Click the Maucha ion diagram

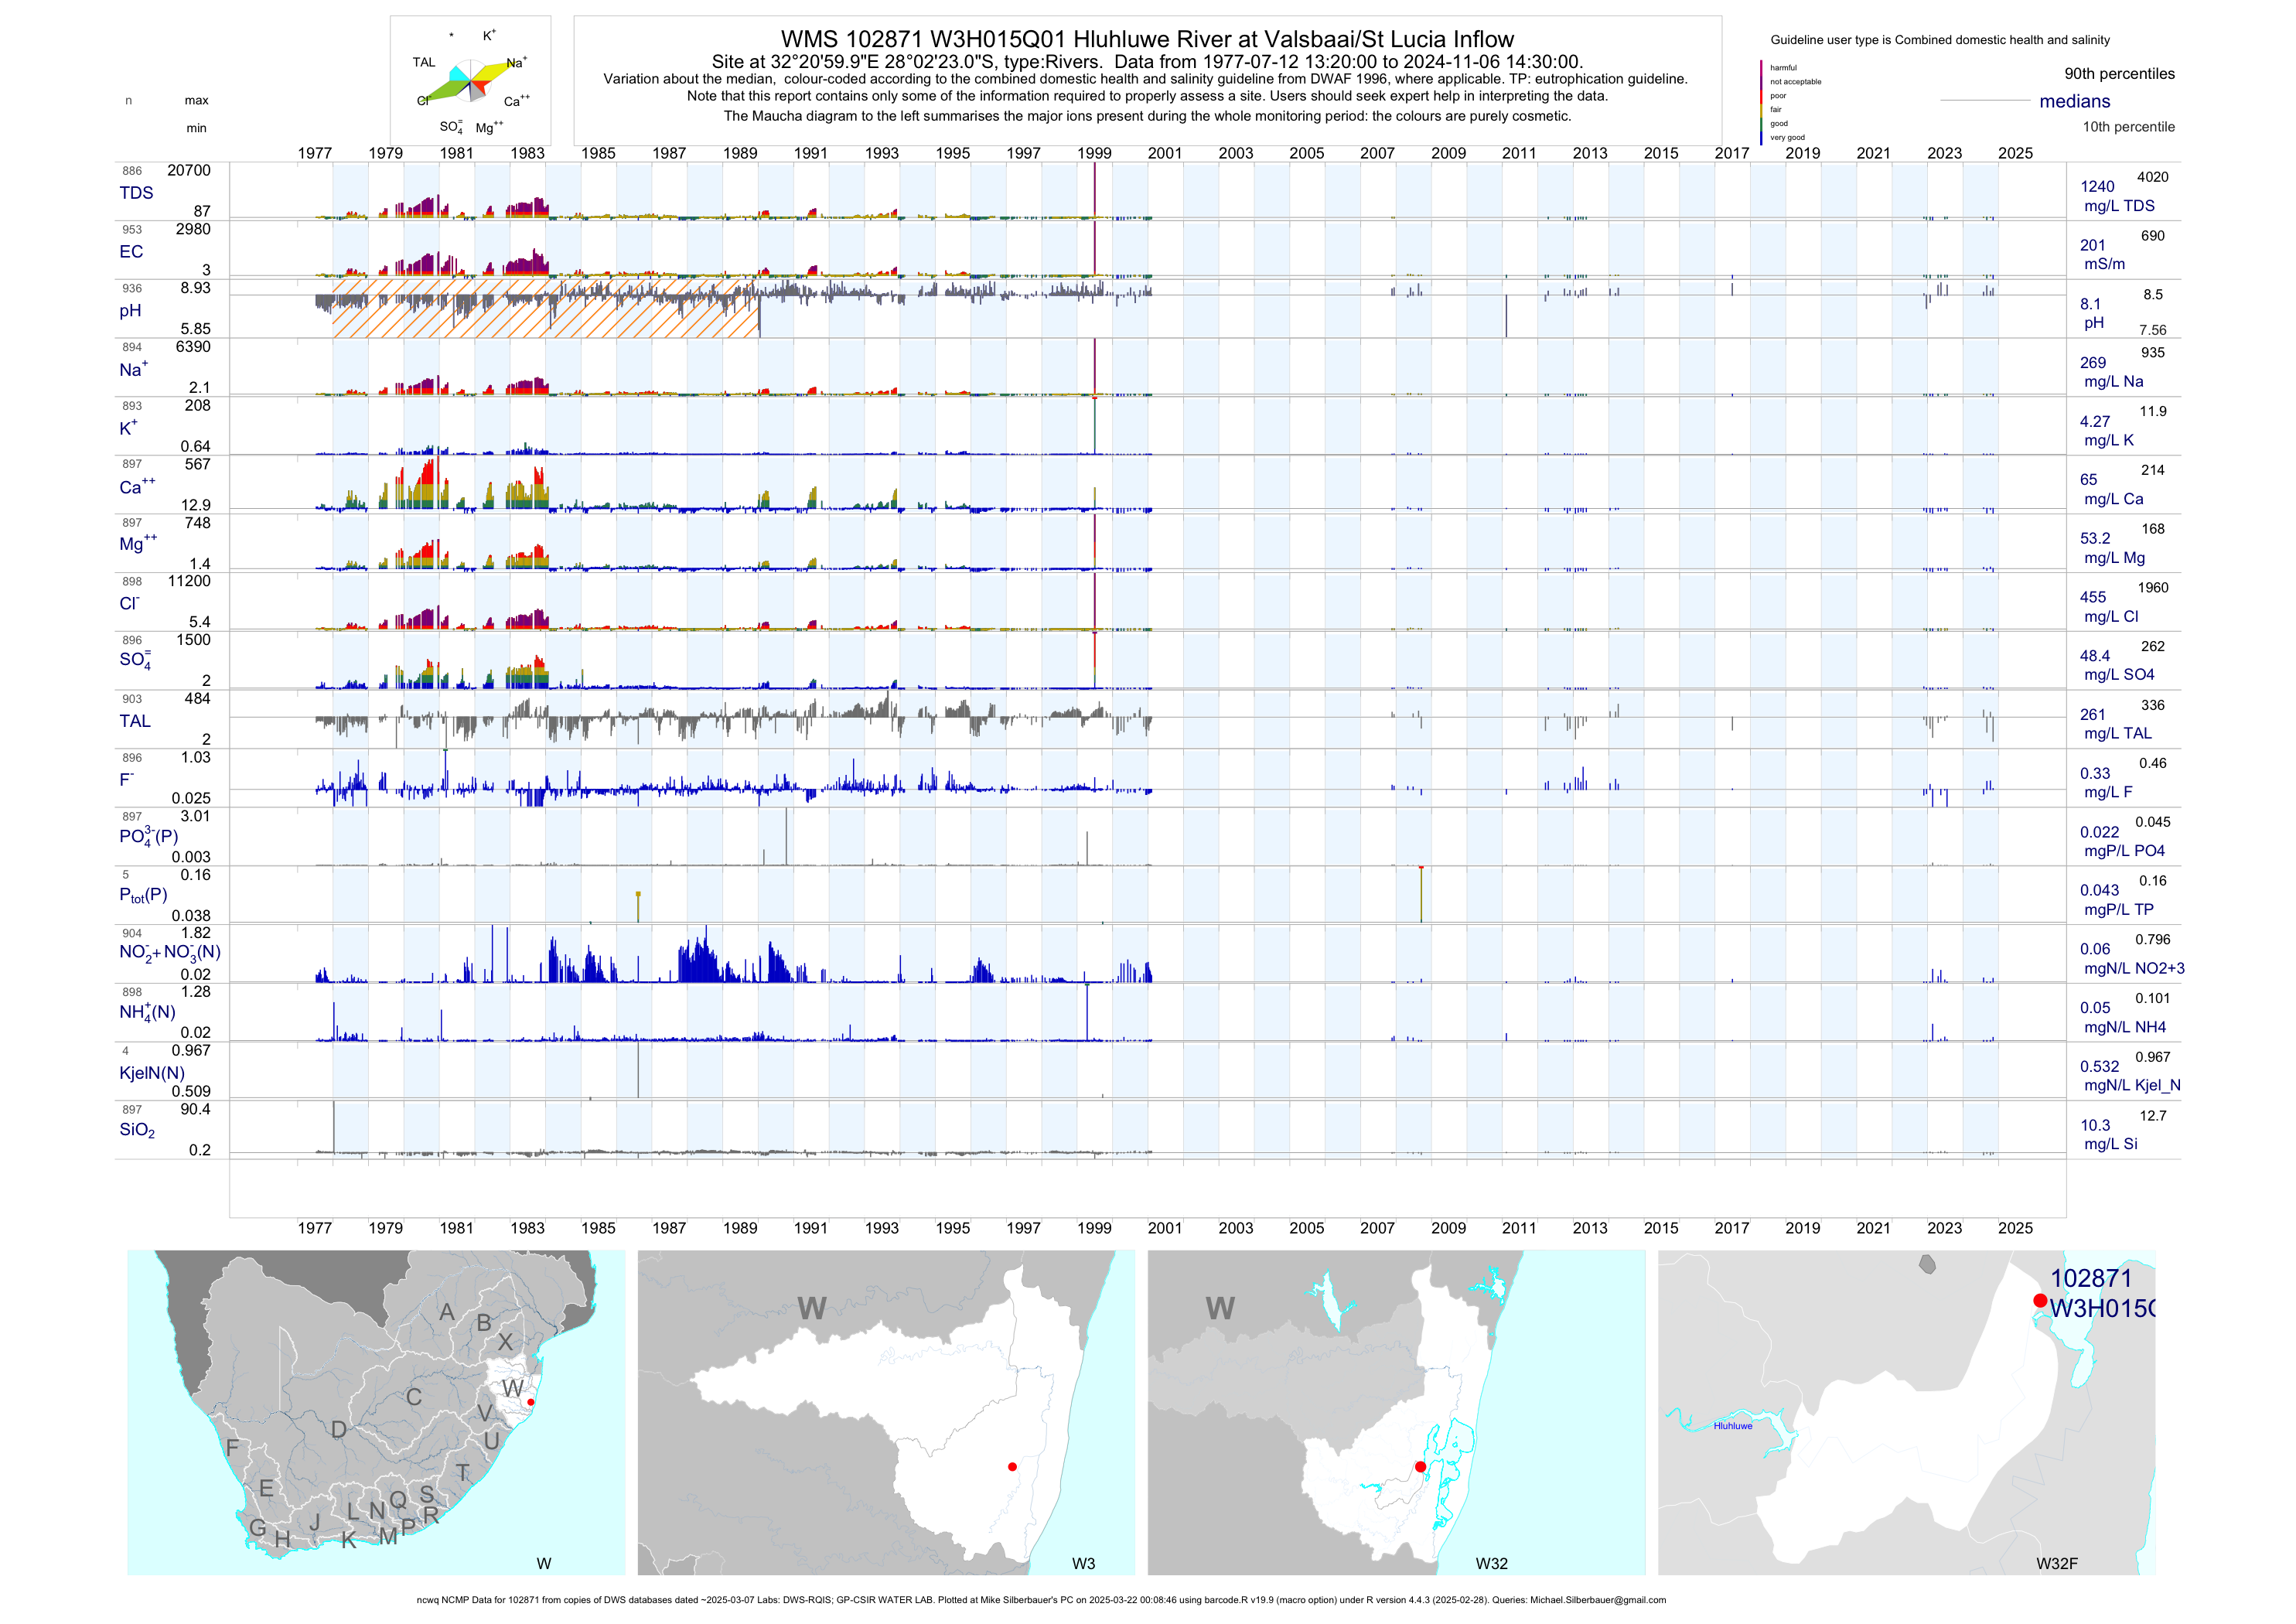point(471,82)
